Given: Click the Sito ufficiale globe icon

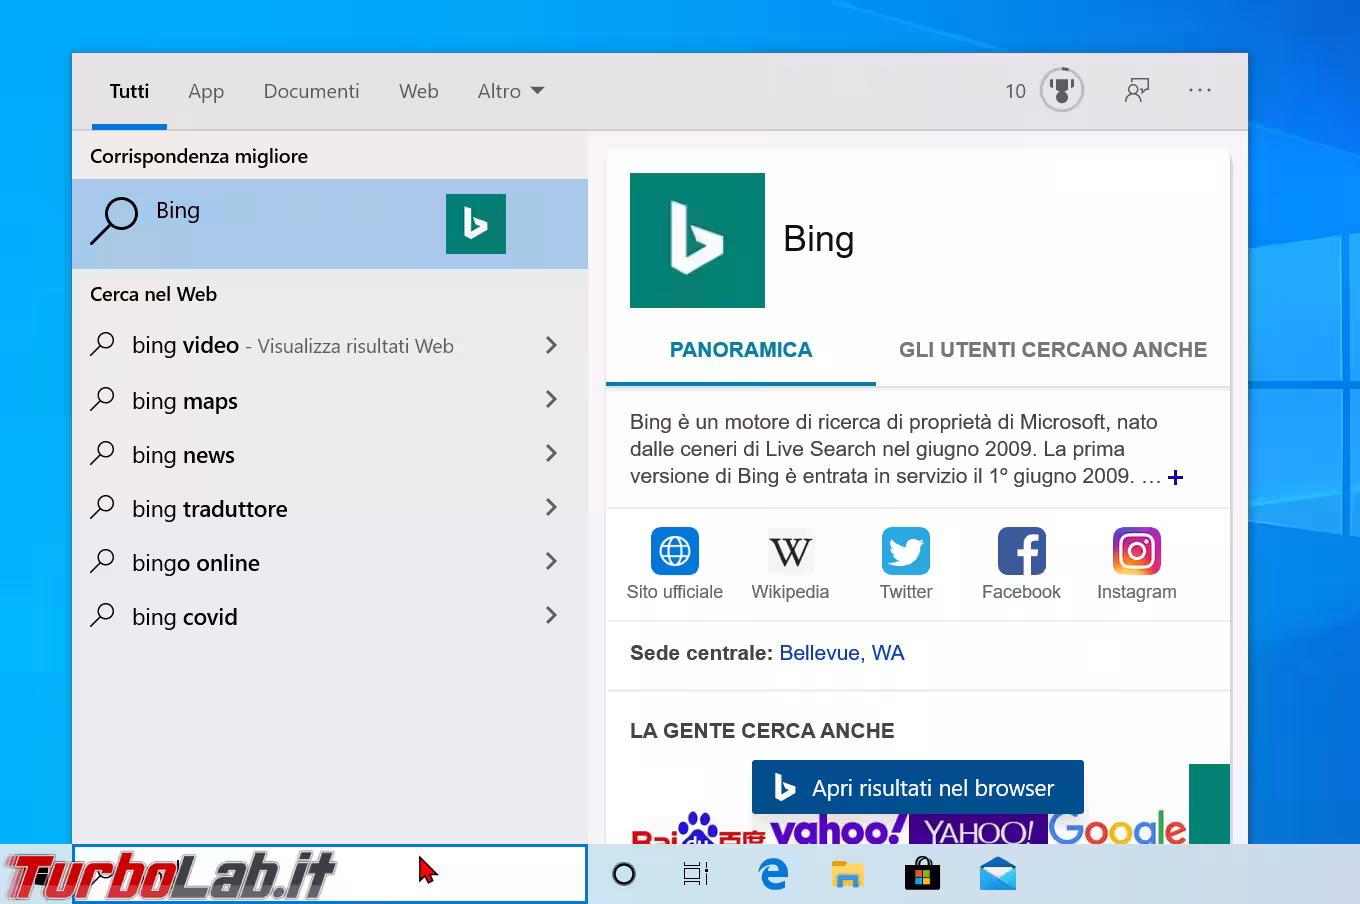Looking at the screenshot, I should 674,551.
